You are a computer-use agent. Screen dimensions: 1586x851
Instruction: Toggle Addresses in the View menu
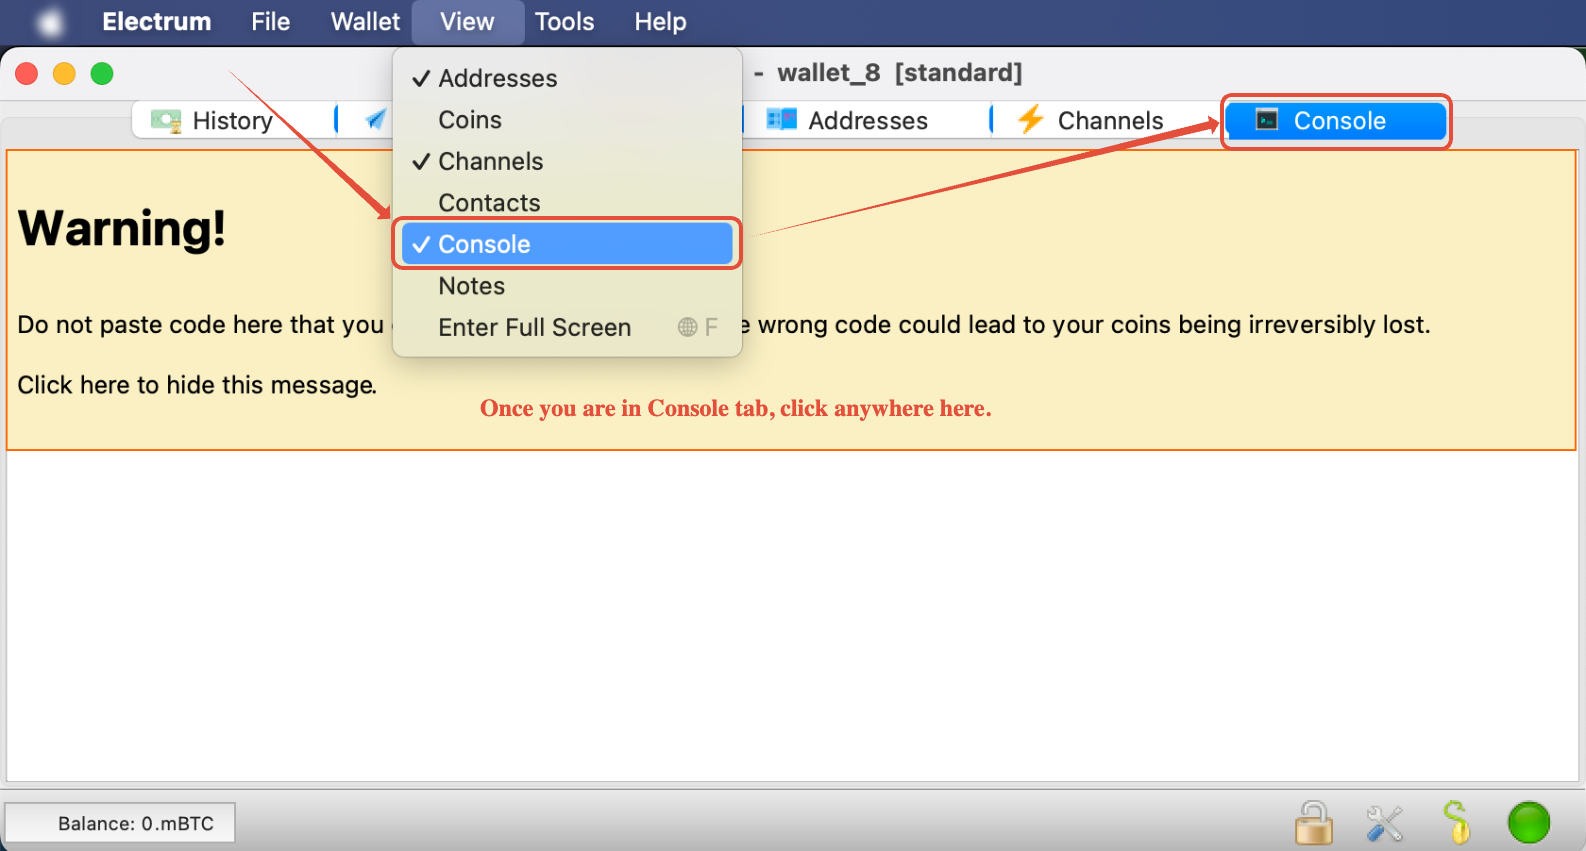coord(567,78)
